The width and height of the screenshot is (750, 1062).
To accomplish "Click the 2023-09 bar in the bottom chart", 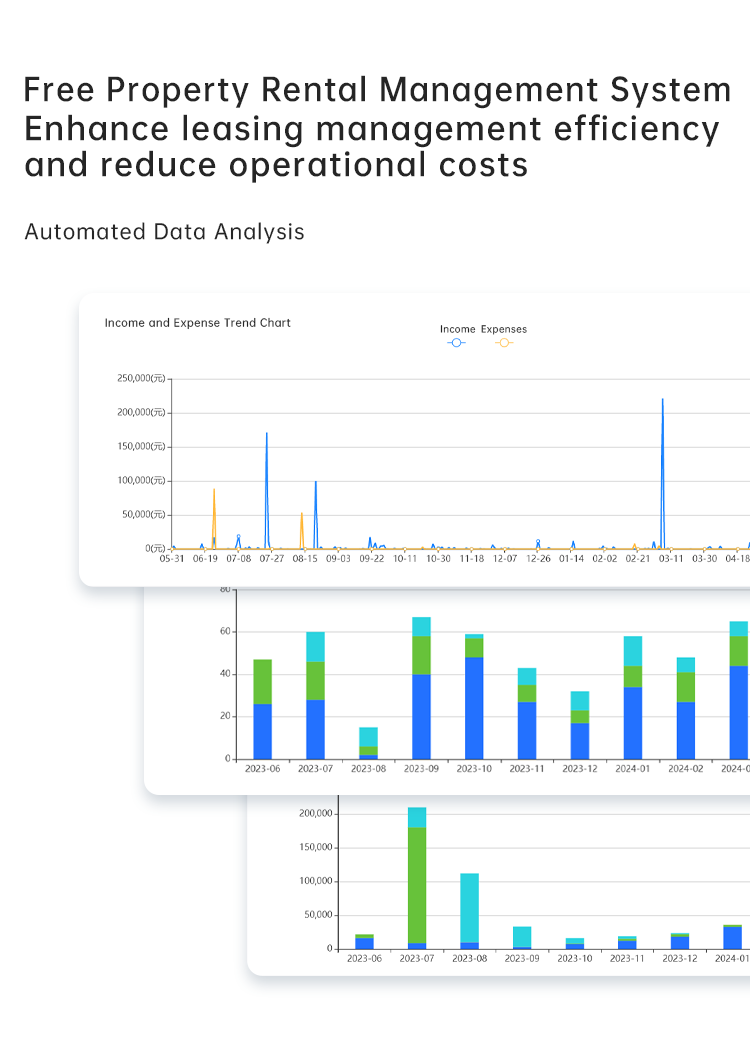I will click(x=522, y=937).
